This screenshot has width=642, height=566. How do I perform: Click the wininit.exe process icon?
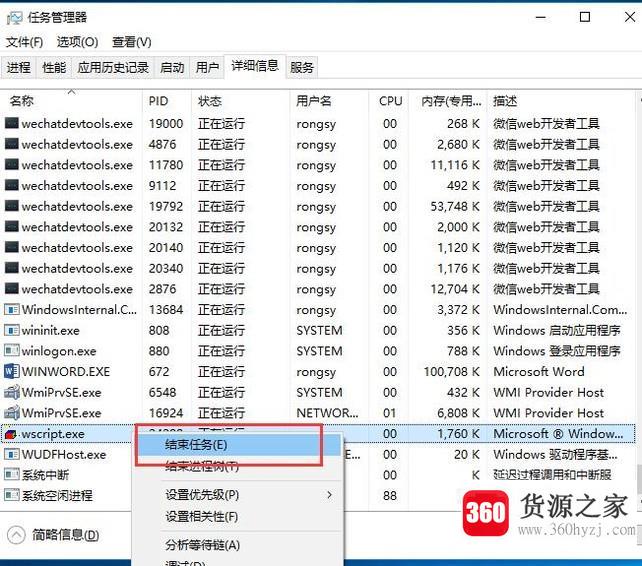click(11, 330)
